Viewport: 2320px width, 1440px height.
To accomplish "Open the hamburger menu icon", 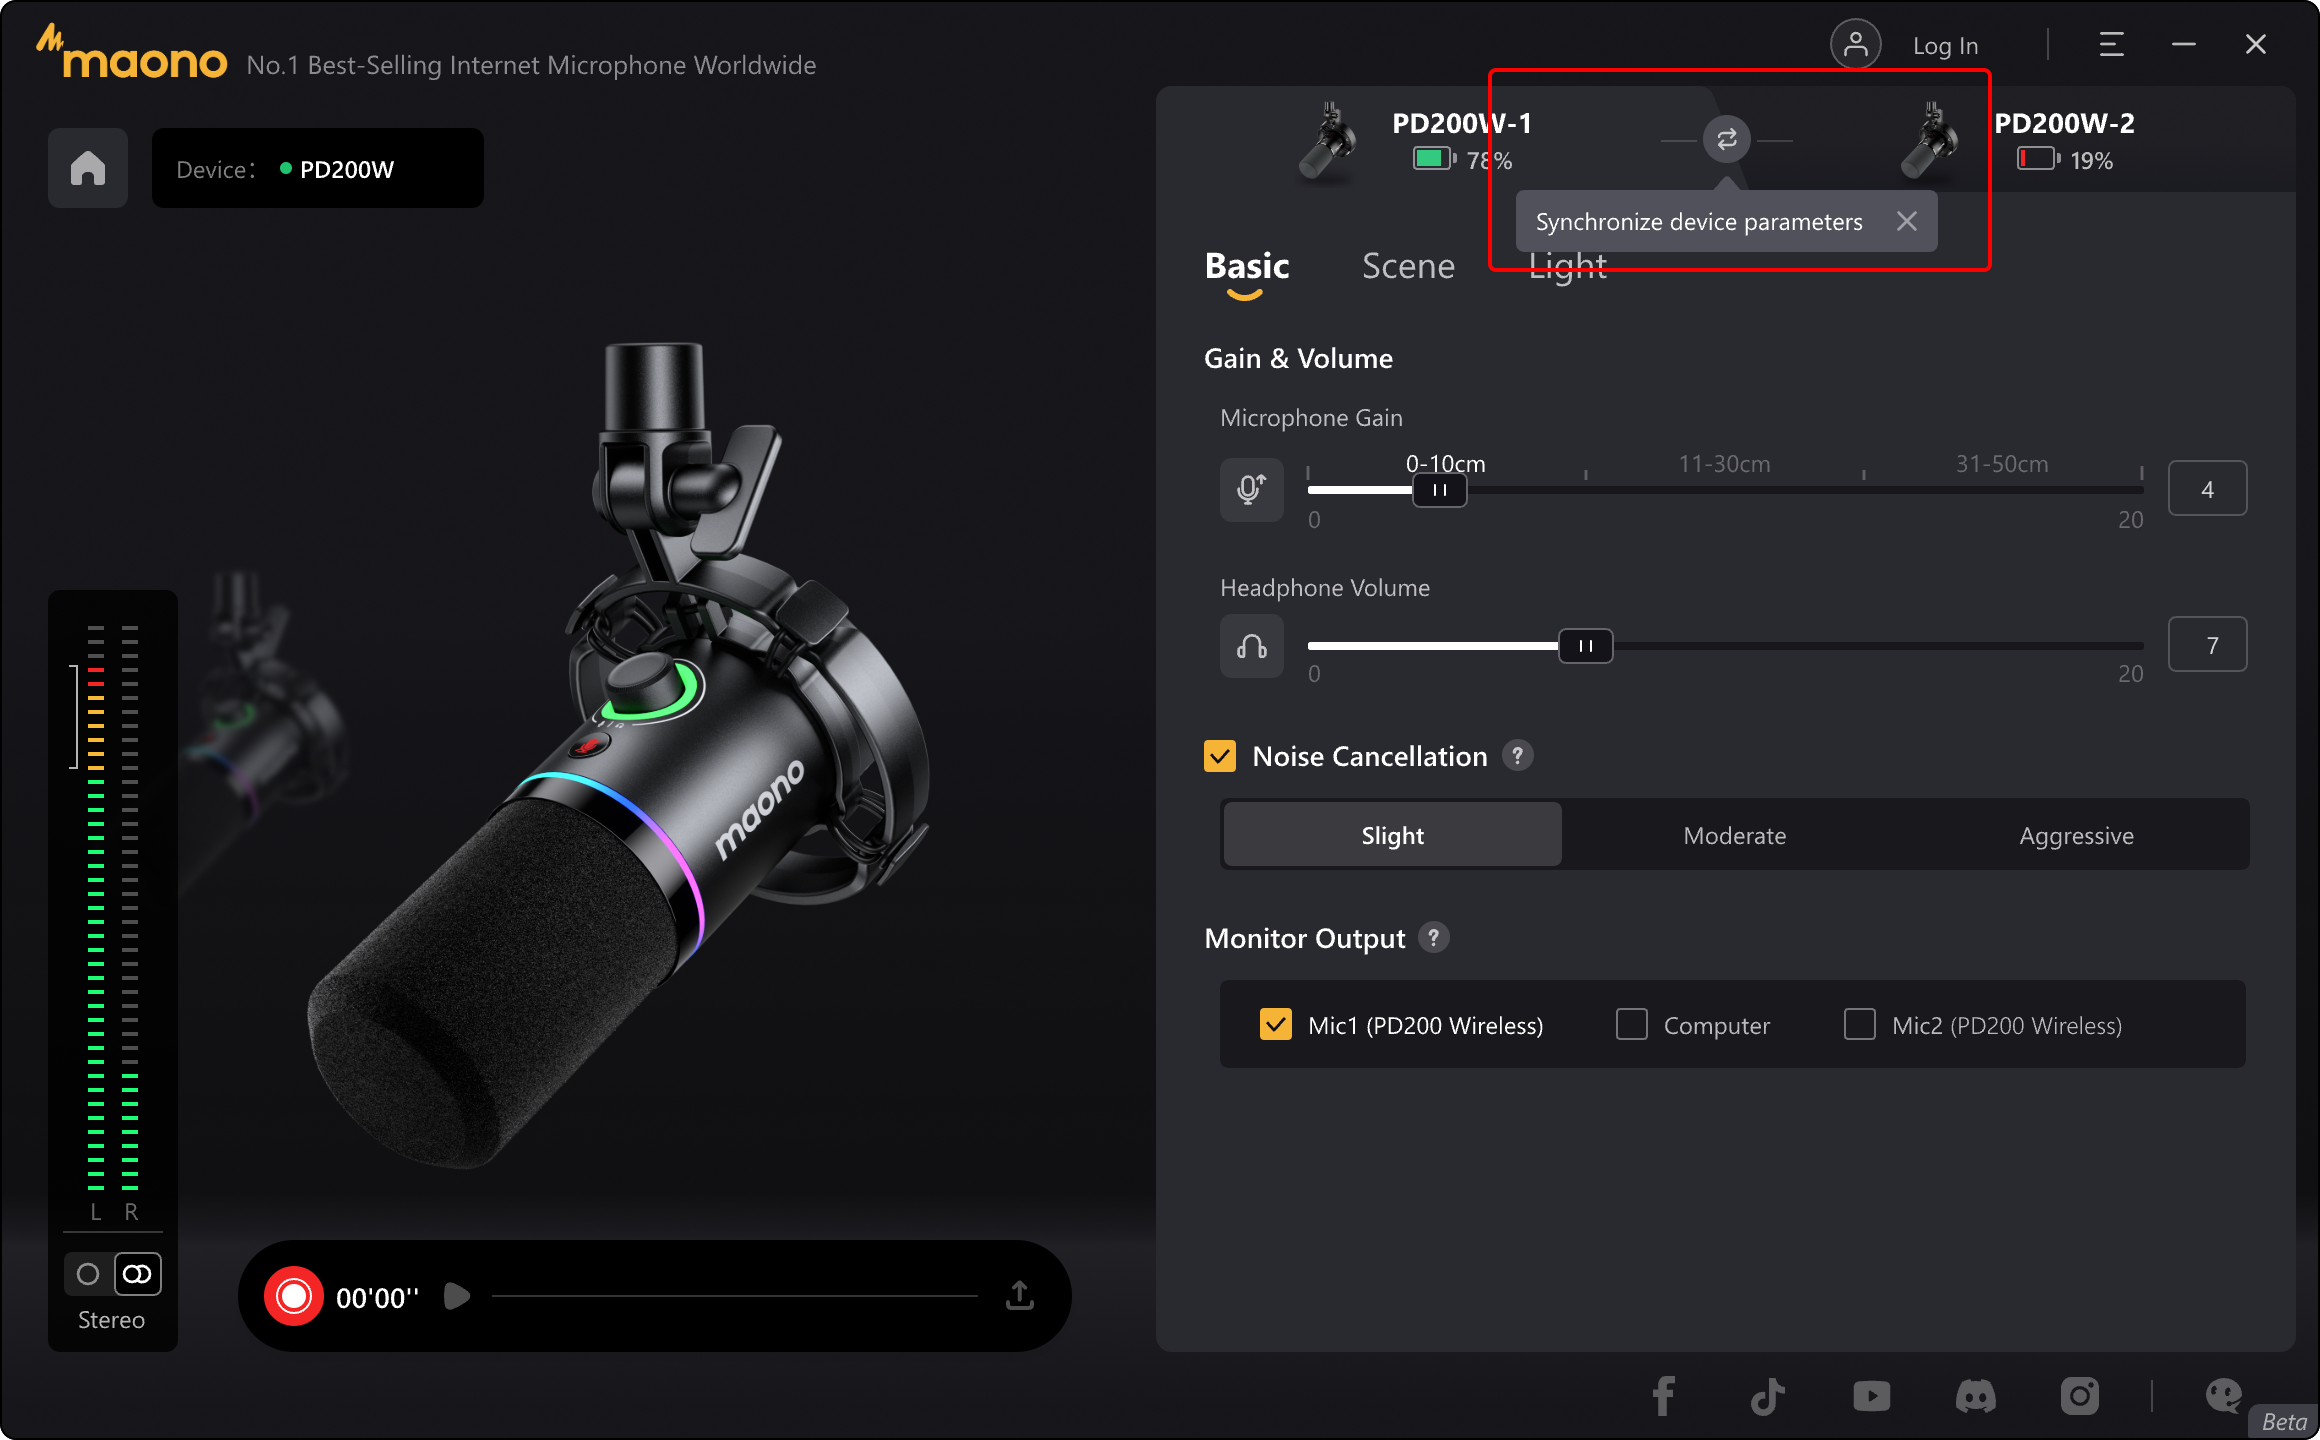I will click(x=2111, y=45).
